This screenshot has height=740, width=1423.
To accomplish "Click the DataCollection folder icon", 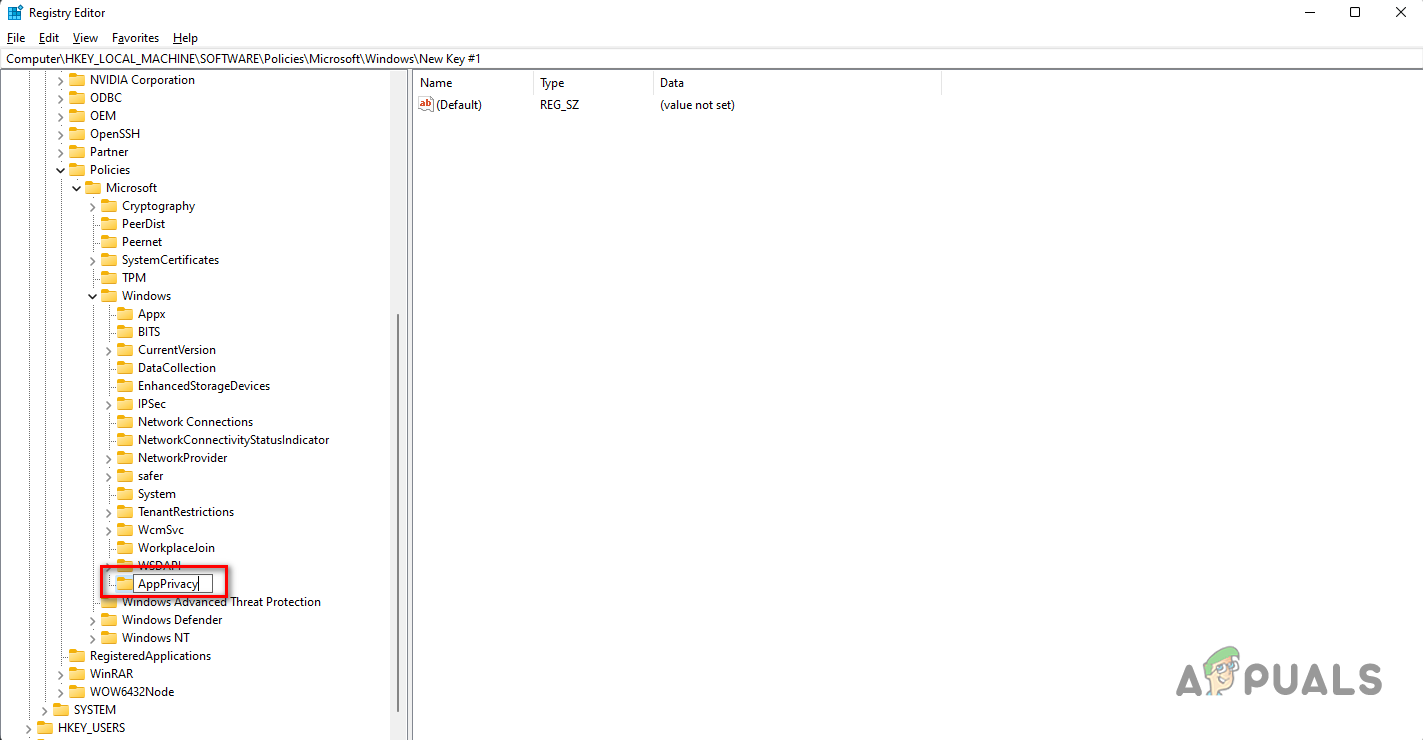I will coord(125,368).
